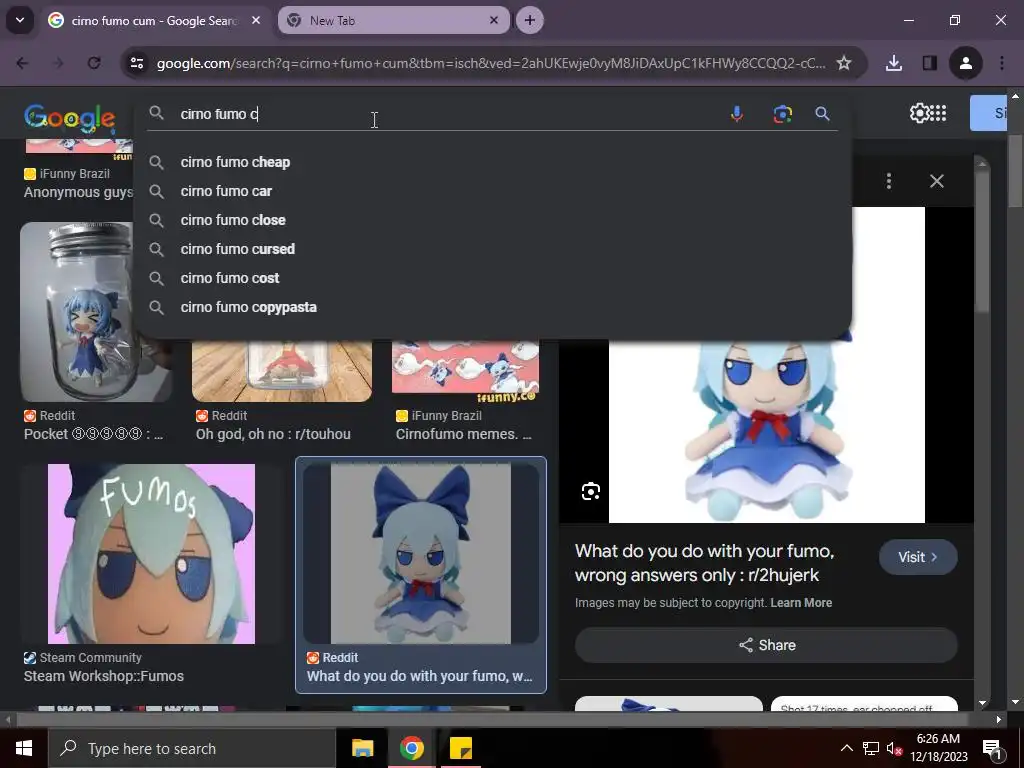Open the Windows notification center
This screenshot has width=1024, height=768.
pos(992,748)
